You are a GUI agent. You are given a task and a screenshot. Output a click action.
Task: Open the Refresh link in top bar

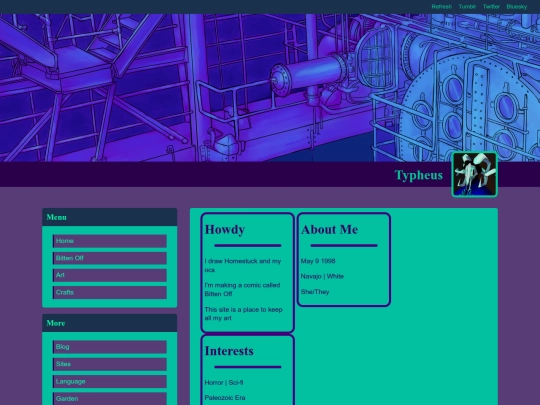pyautogui.click(x=441, y=7)
